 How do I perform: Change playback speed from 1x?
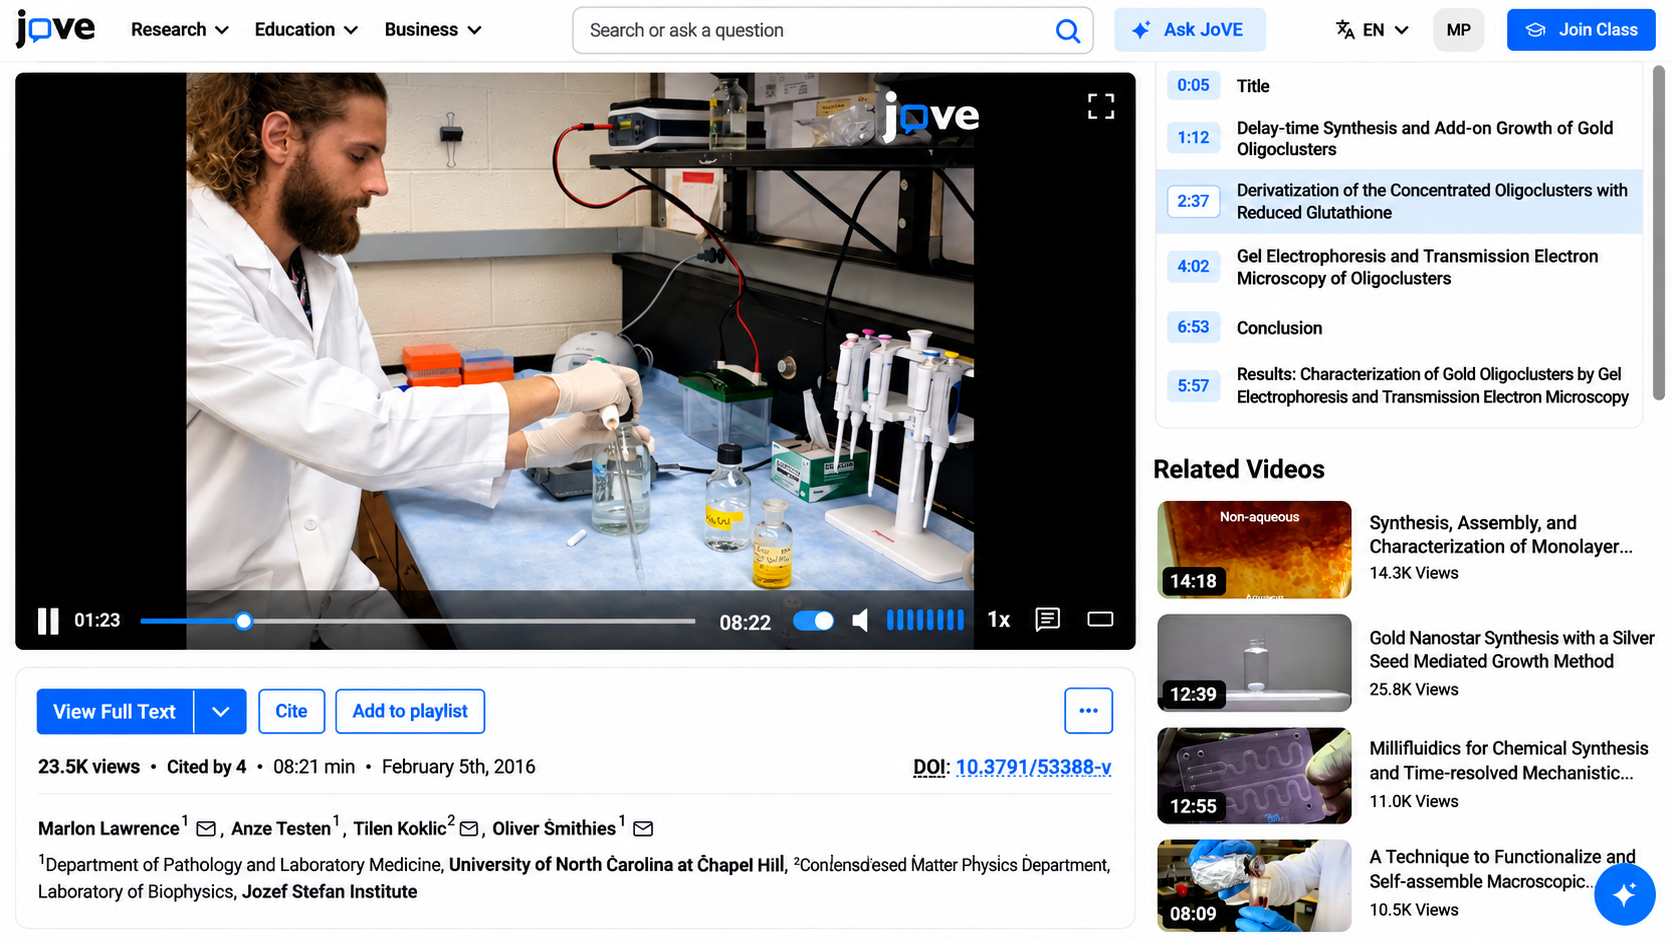[998, 620]
